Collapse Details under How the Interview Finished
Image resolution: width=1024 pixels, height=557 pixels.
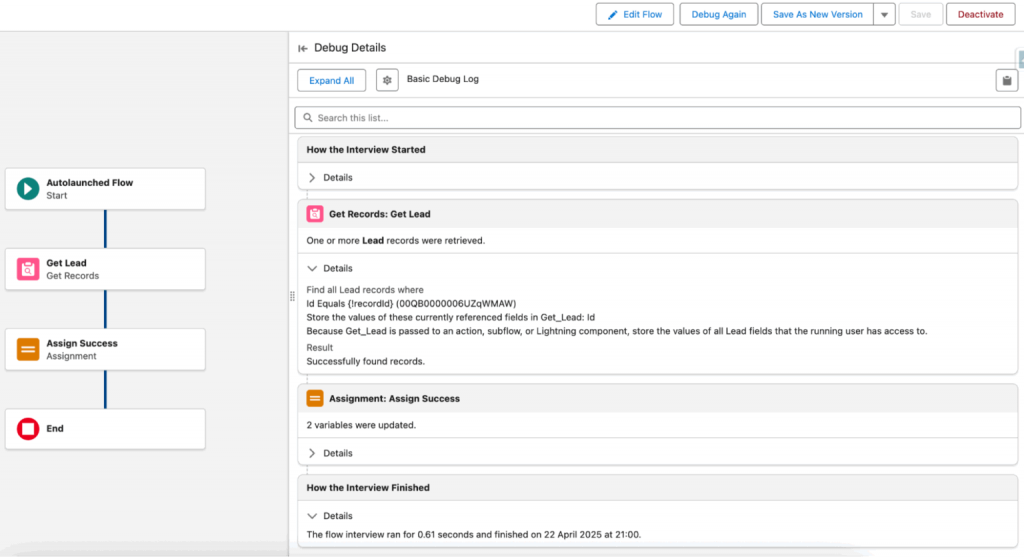tap(312, 516)
